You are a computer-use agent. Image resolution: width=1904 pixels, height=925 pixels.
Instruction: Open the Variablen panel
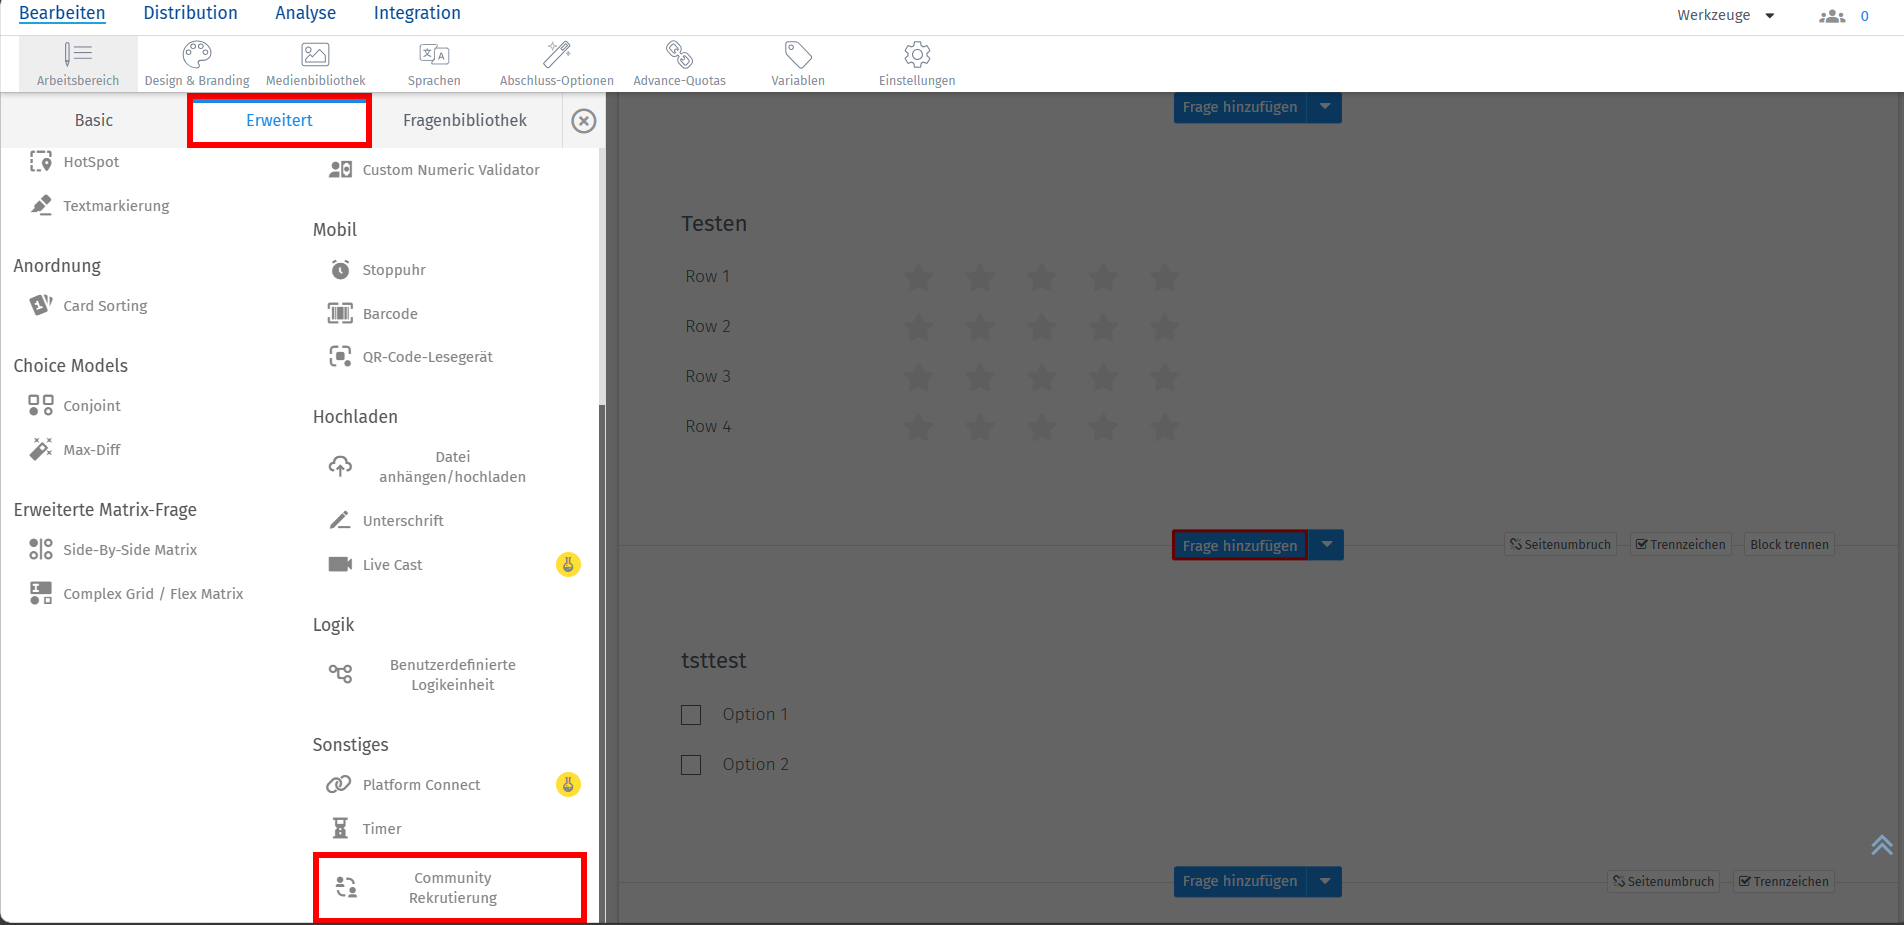pos(797,62)
